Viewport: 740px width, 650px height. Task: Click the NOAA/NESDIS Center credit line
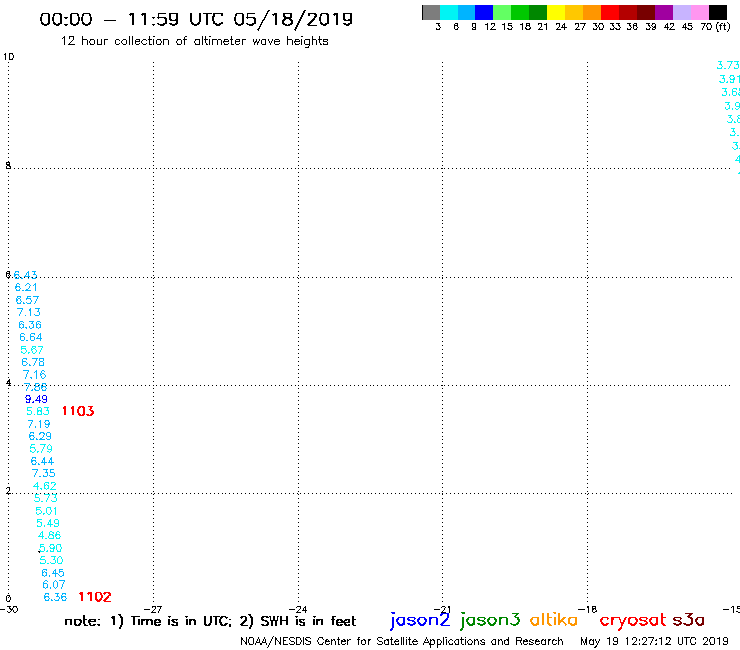tap(402, 642)
